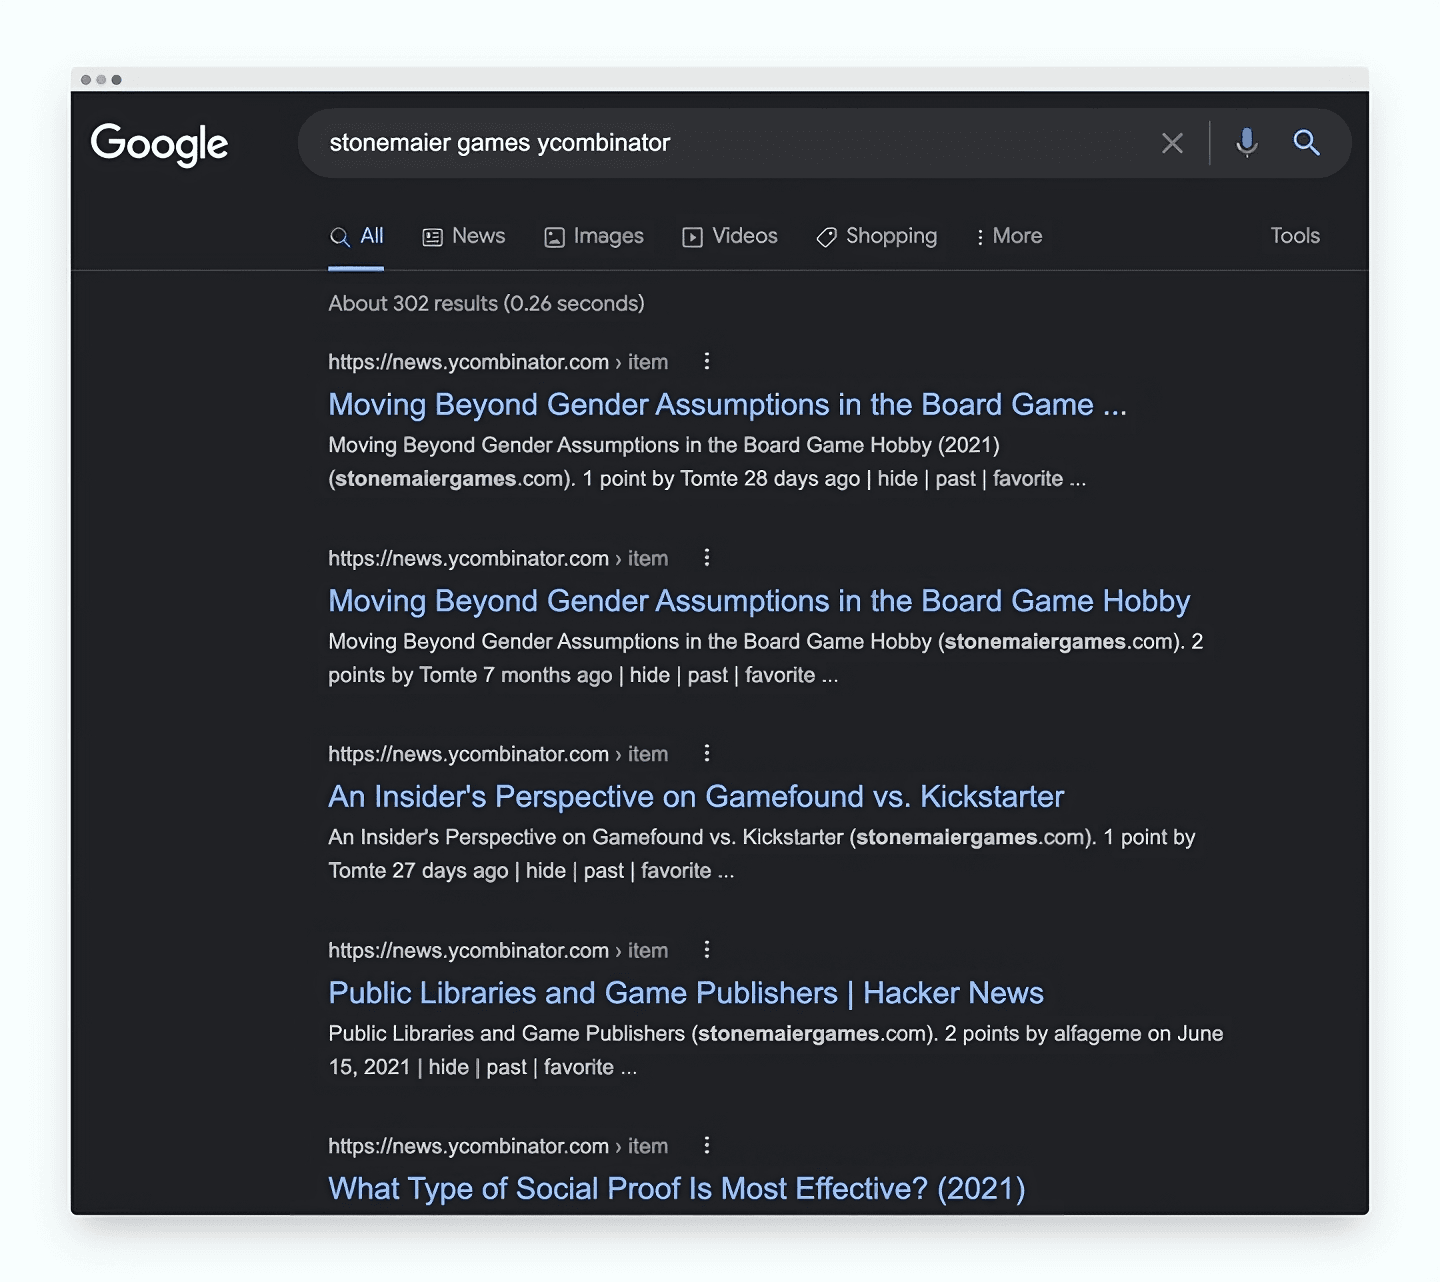Clear the search query with X icon
This screenshot has height=1282, width=1440.
pyautogui.click(x=1172, y=143)
